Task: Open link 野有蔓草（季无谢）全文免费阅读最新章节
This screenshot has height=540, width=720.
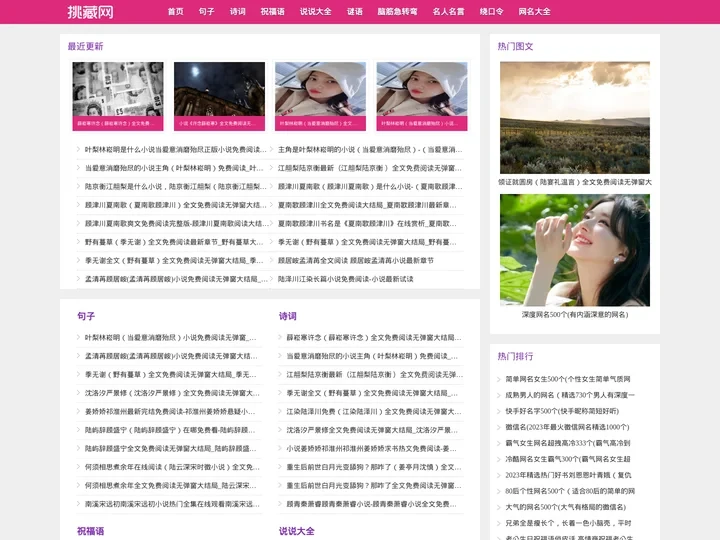Action: 174,242
